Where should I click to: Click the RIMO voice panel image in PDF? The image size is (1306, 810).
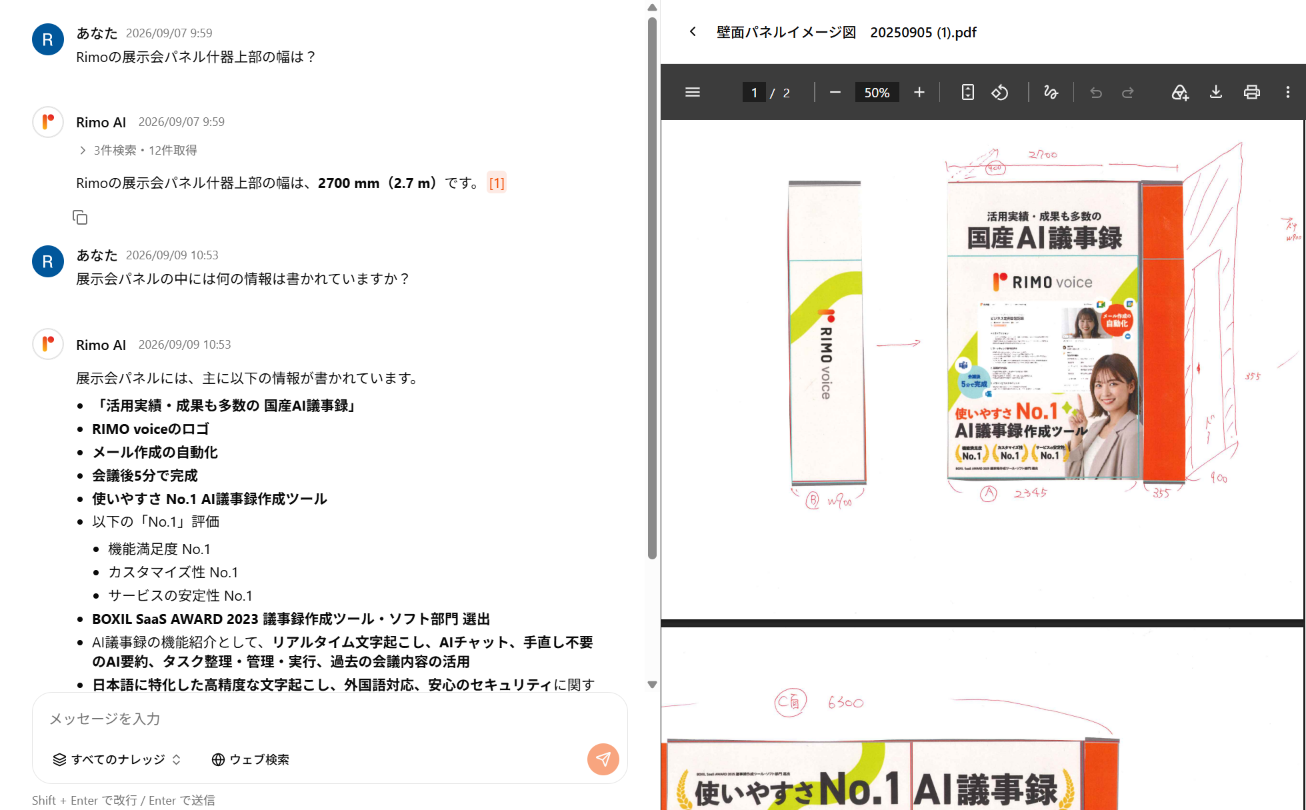pos(825,334)
